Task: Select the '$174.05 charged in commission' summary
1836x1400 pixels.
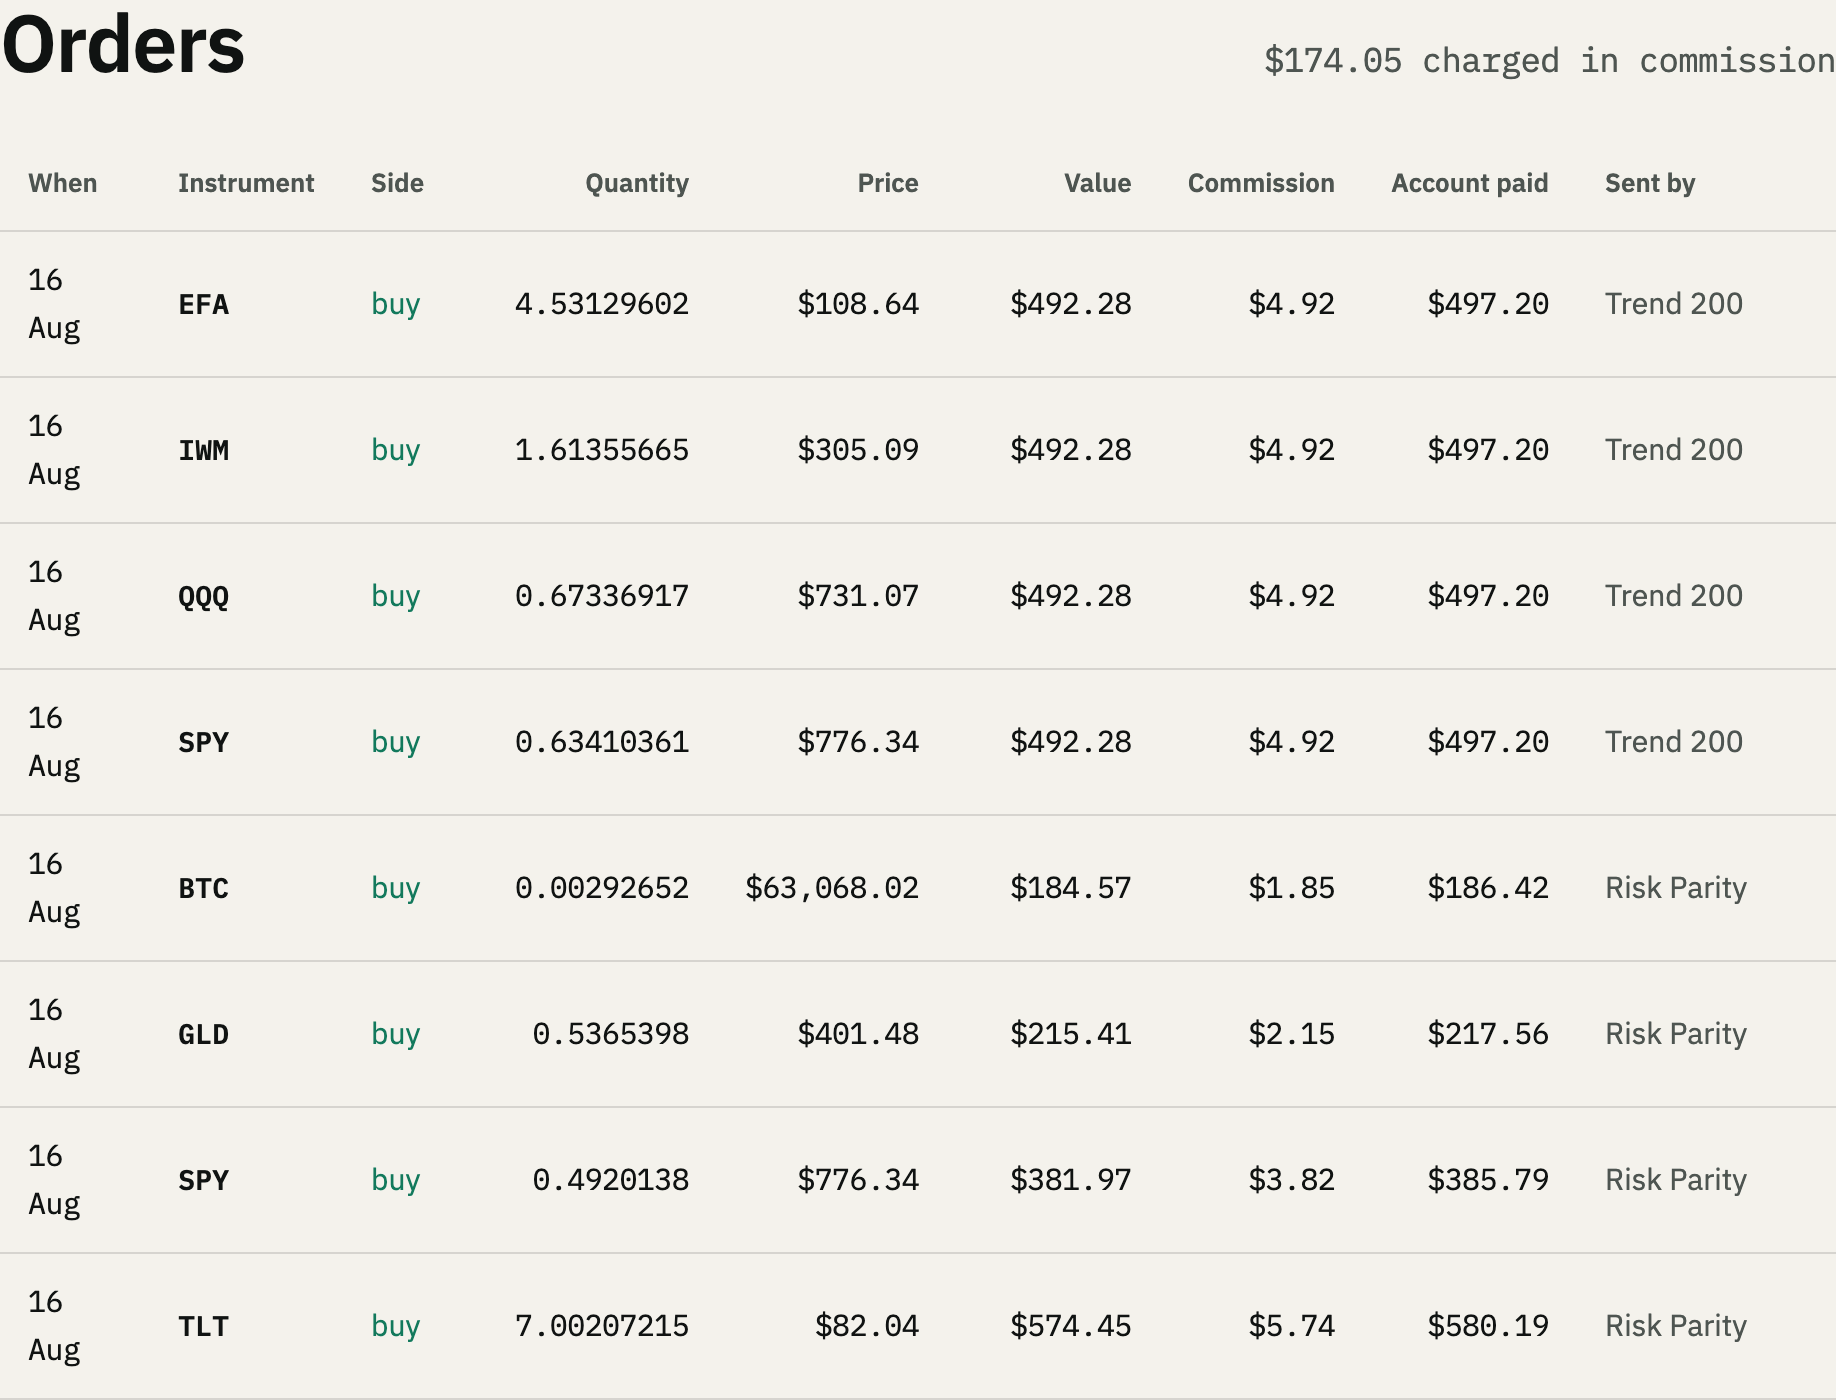Action: tap(1549, 61)
